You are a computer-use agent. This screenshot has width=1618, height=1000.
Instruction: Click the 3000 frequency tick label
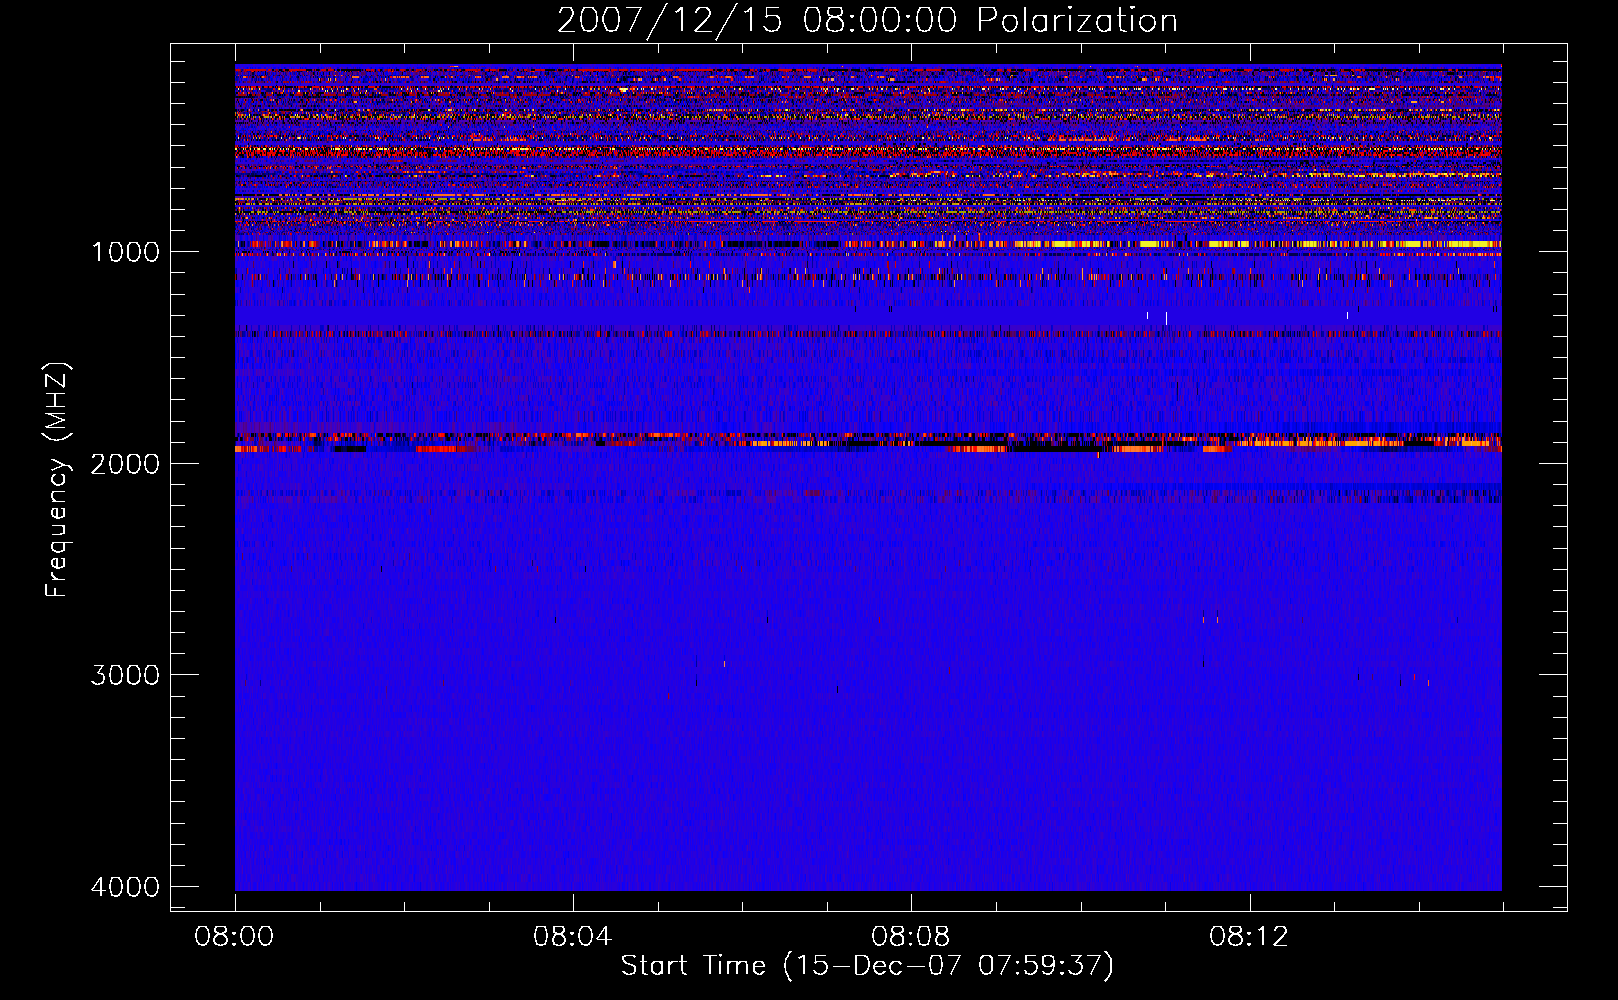click(125, 675)
